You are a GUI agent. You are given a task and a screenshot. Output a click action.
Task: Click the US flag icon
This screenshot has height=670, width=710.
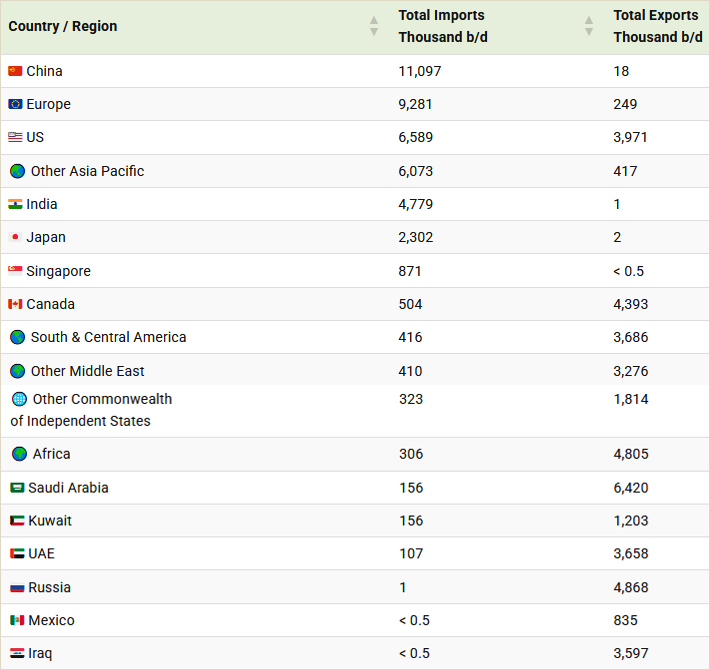point(15,138)
